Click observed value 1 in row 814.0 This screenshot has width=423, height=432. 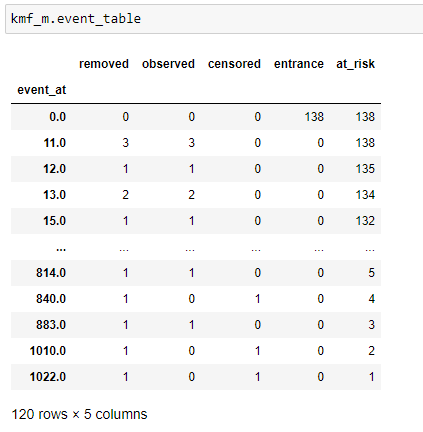(x=191, y=273)
